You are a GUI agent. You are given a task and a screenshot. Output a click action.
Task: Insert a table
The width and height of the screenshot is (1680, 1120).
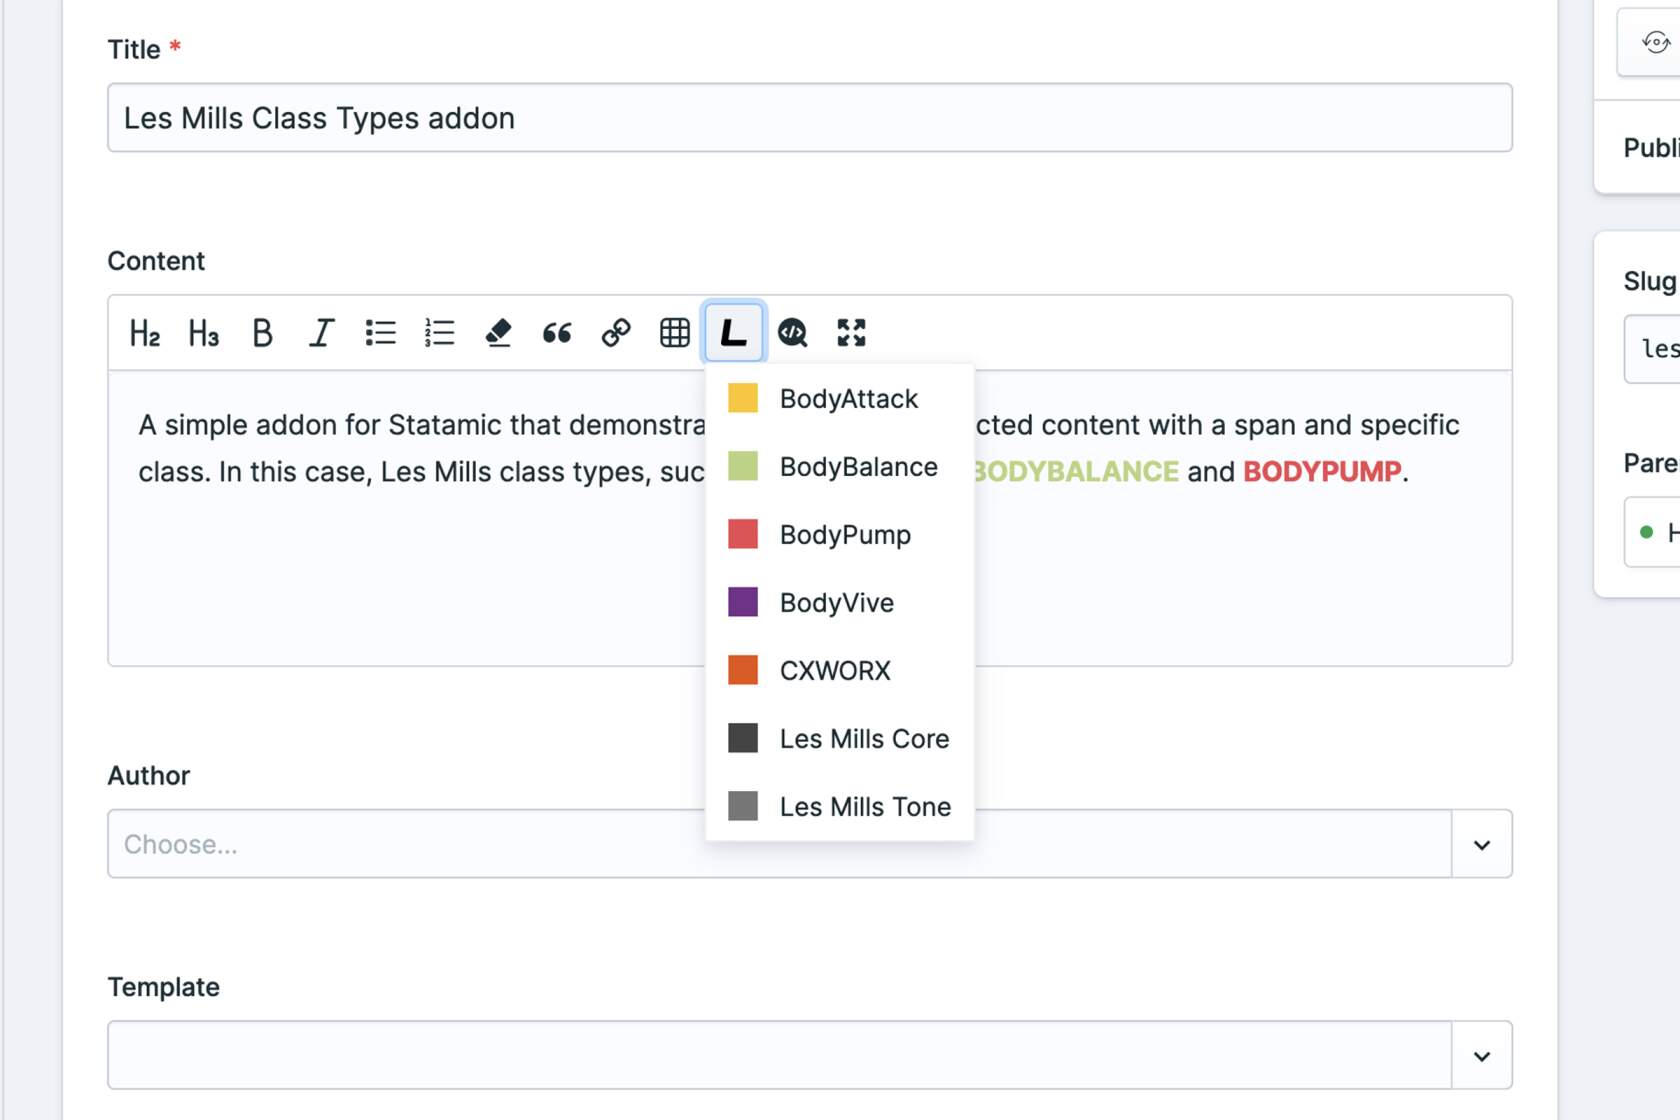click(x=675, y=333)
